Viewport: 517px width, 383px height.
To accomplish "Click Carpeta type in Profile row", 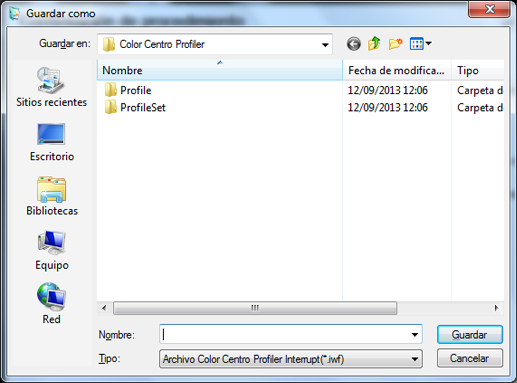I will point(480,90).
